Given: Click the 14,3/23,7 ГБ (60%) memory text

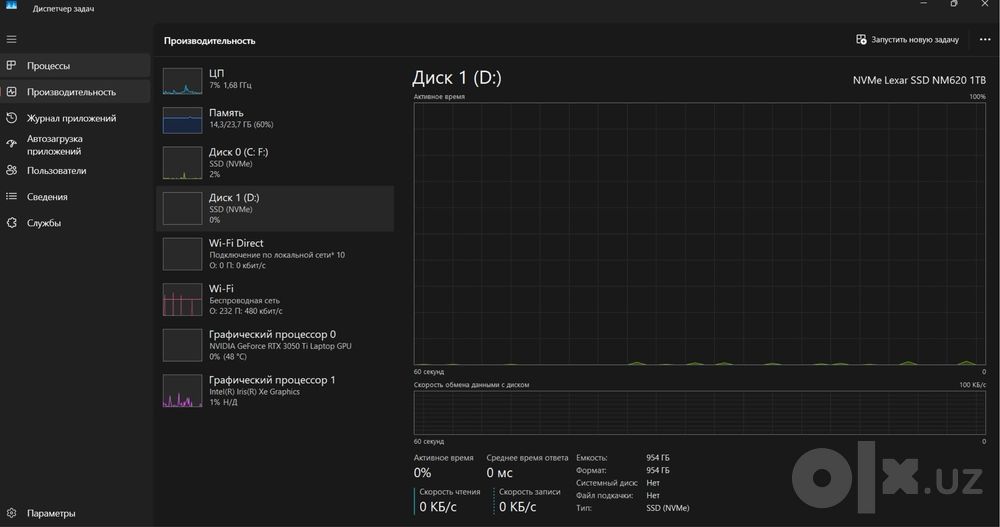Looking at the screenshot, I should (x=241, y=125).
